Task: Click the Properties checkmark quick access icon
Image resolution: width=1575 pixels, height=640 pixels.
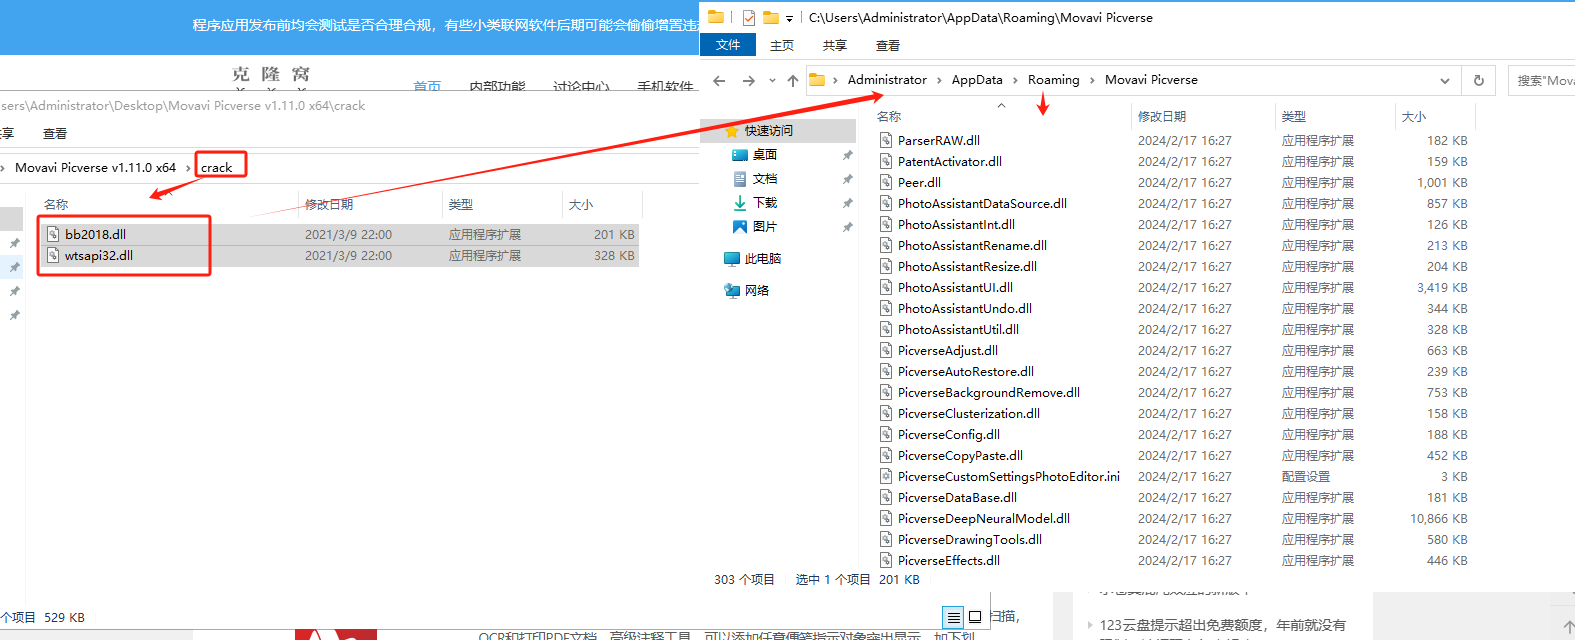Action: coord(748,17)
